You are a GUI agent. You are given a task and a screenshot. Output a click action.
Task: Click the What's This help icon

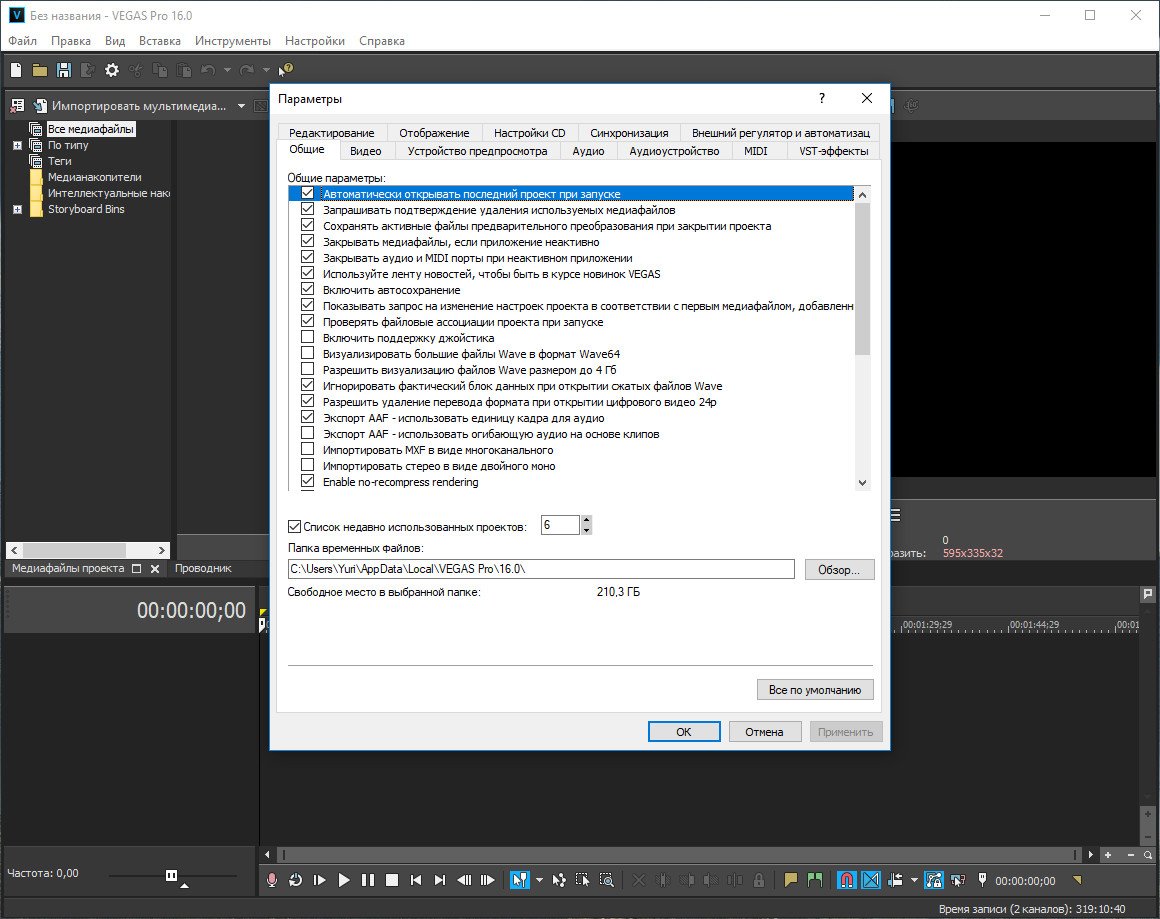pyautogui.click(x=286, y=70)
